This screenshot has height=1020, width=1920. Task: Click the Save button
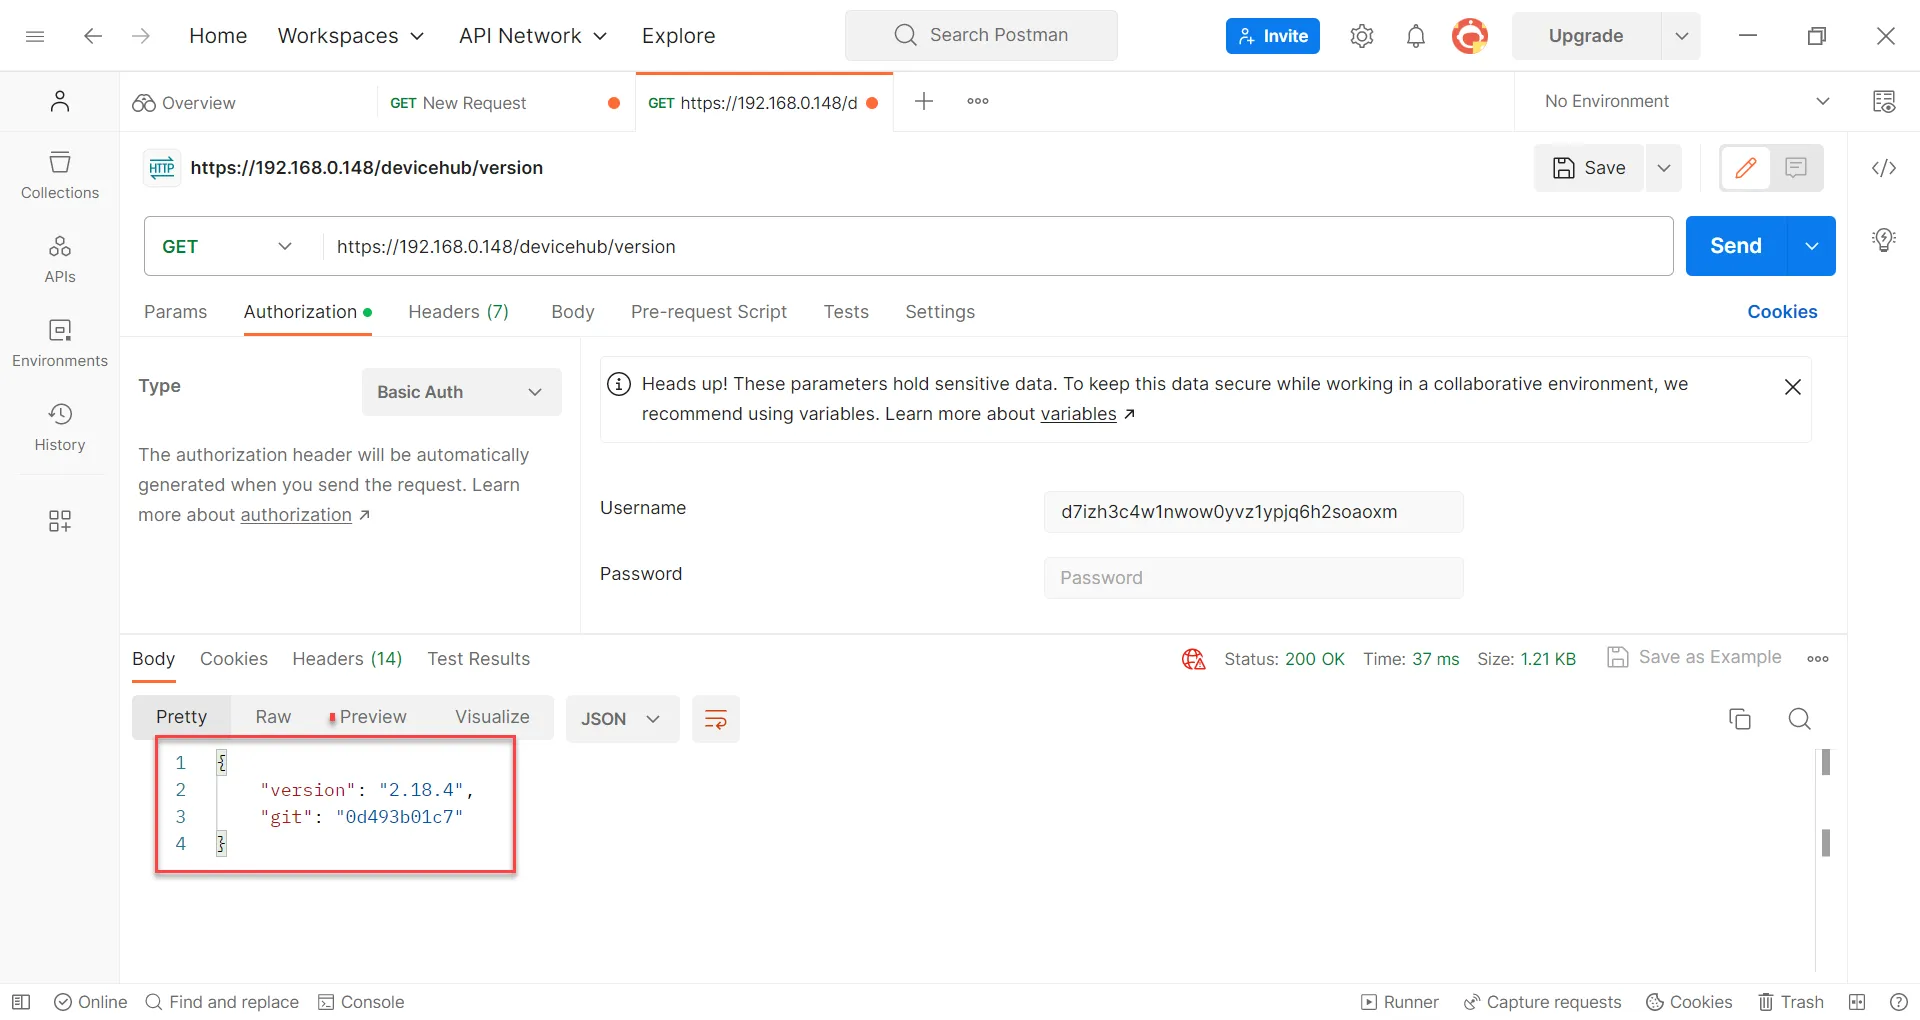pyautogui.click(x=1589, y=168)
